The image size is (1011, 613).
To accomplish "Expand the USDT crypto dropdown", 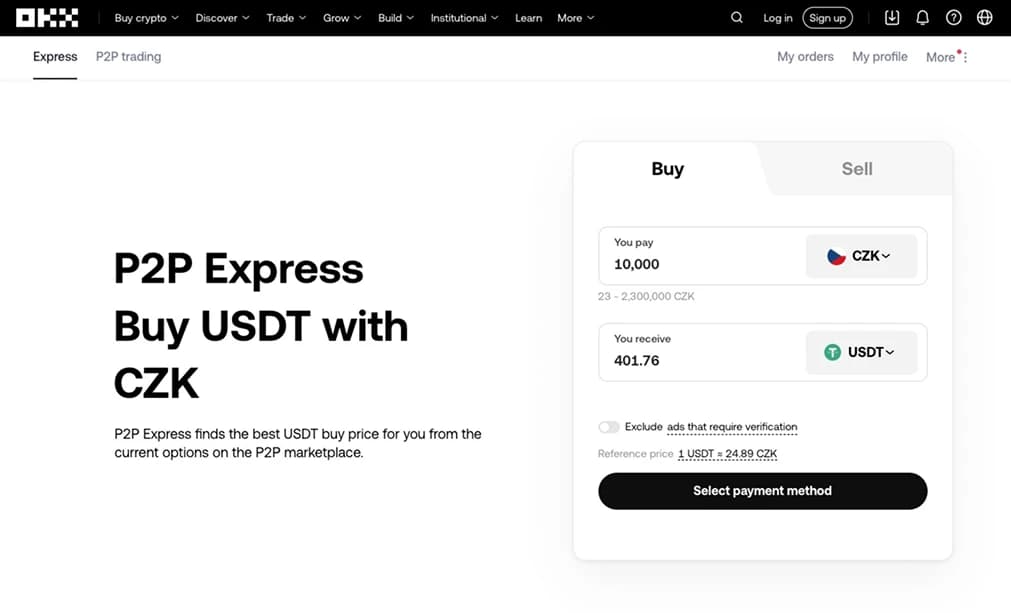I will 861,352.
